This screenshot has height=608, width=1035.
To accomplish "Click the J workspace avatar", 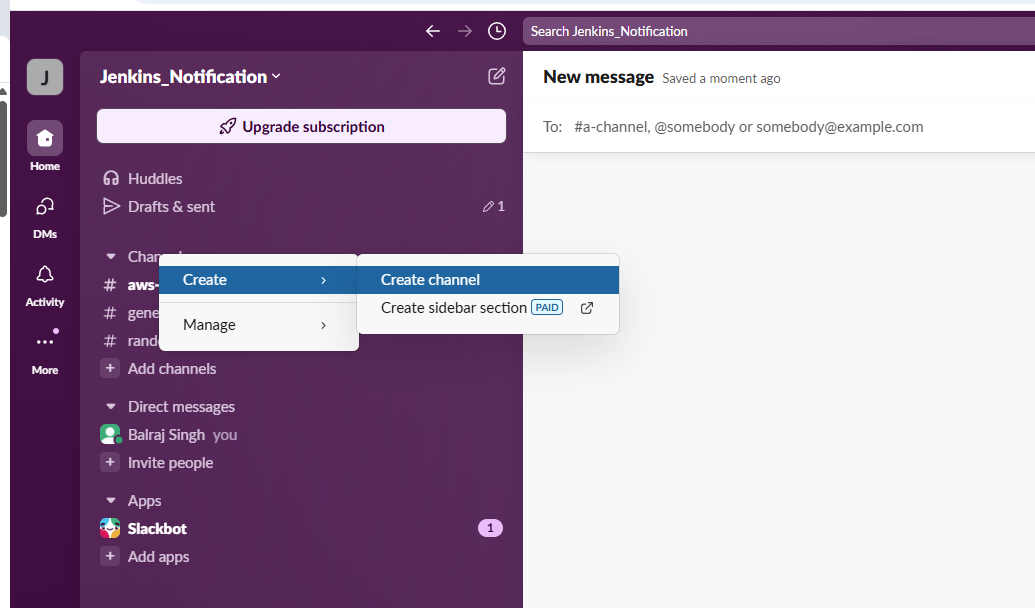I will click(x=45, y=77).
